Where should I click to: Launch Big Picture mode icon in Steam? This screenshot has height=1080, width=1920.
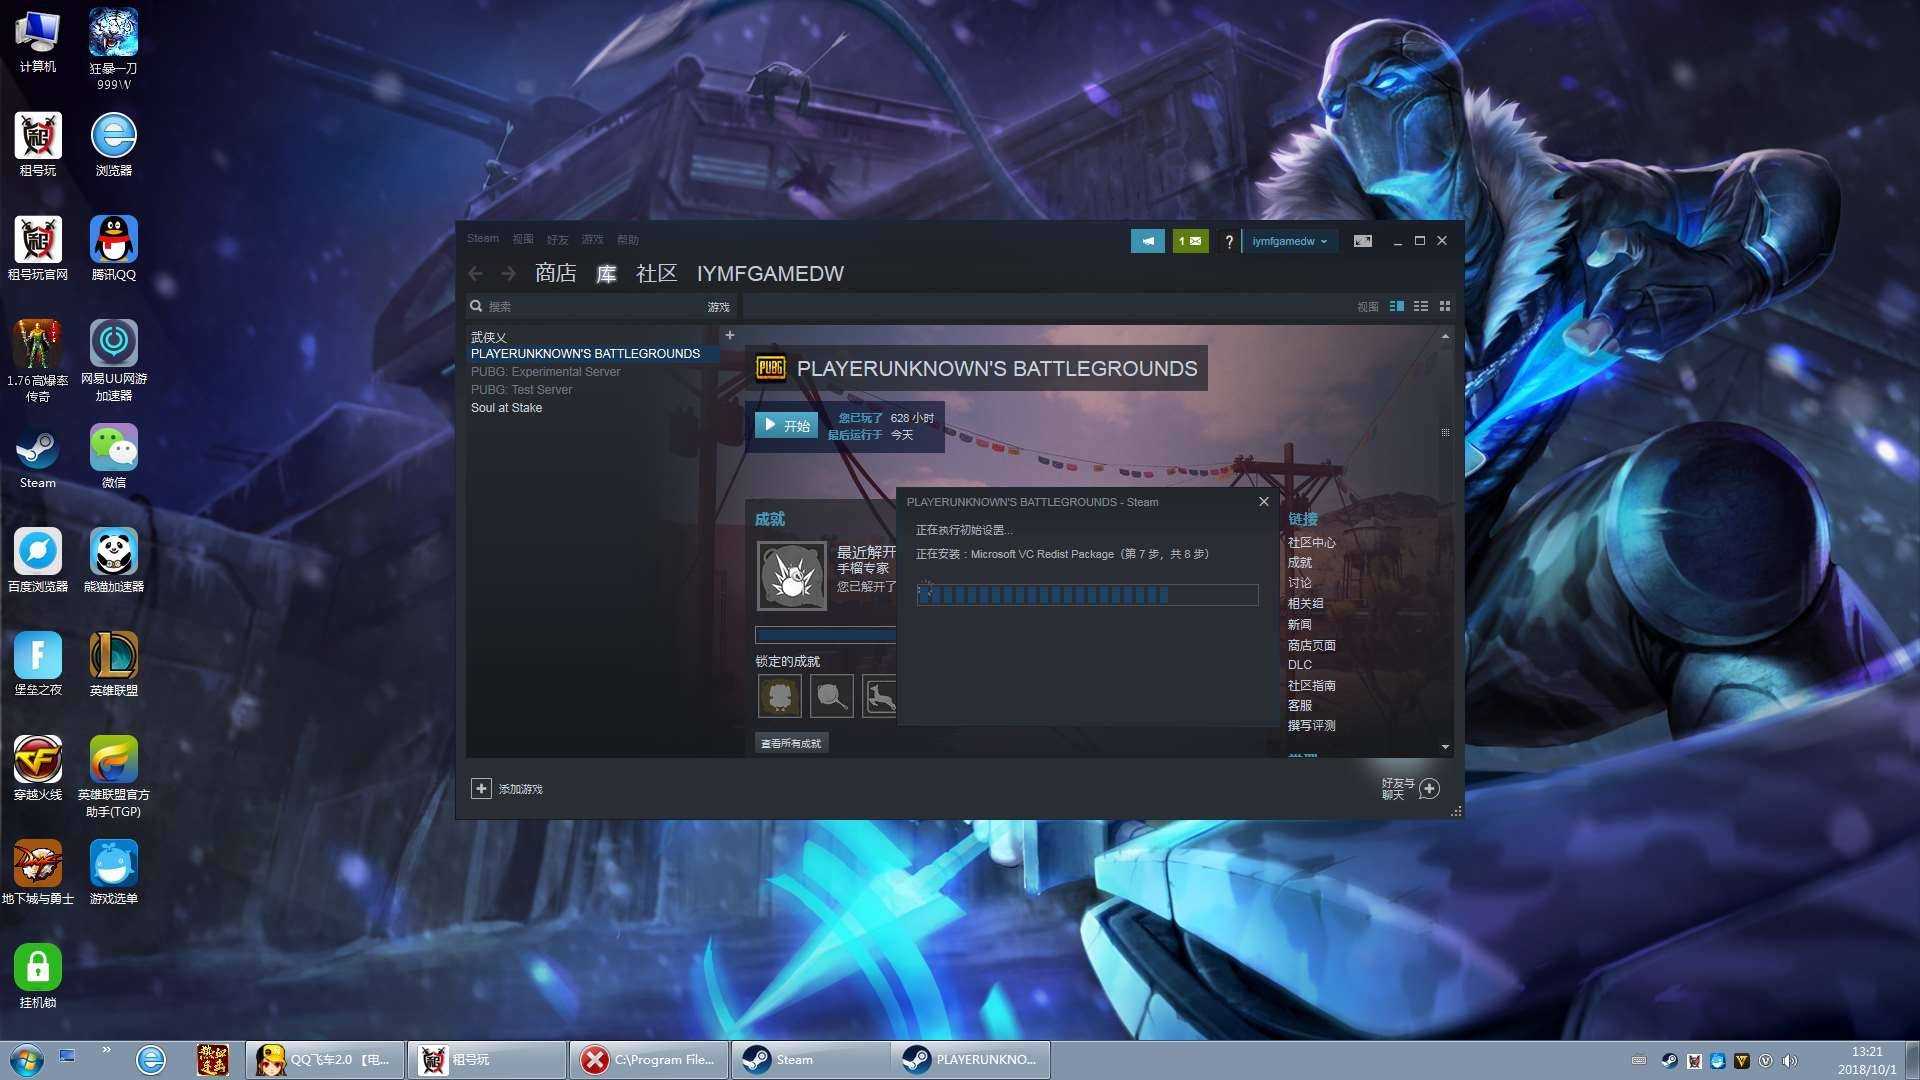click(1362, 241)
